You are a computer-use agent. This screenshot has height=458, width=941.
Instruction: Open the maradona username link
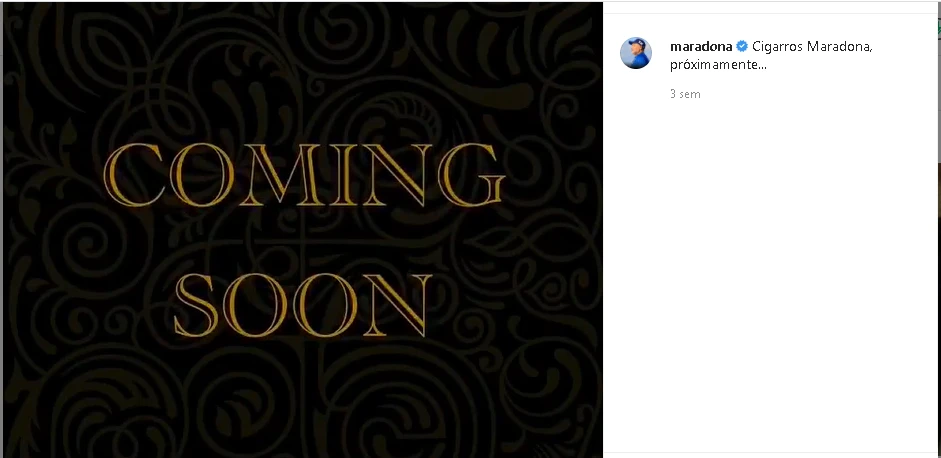701,47
